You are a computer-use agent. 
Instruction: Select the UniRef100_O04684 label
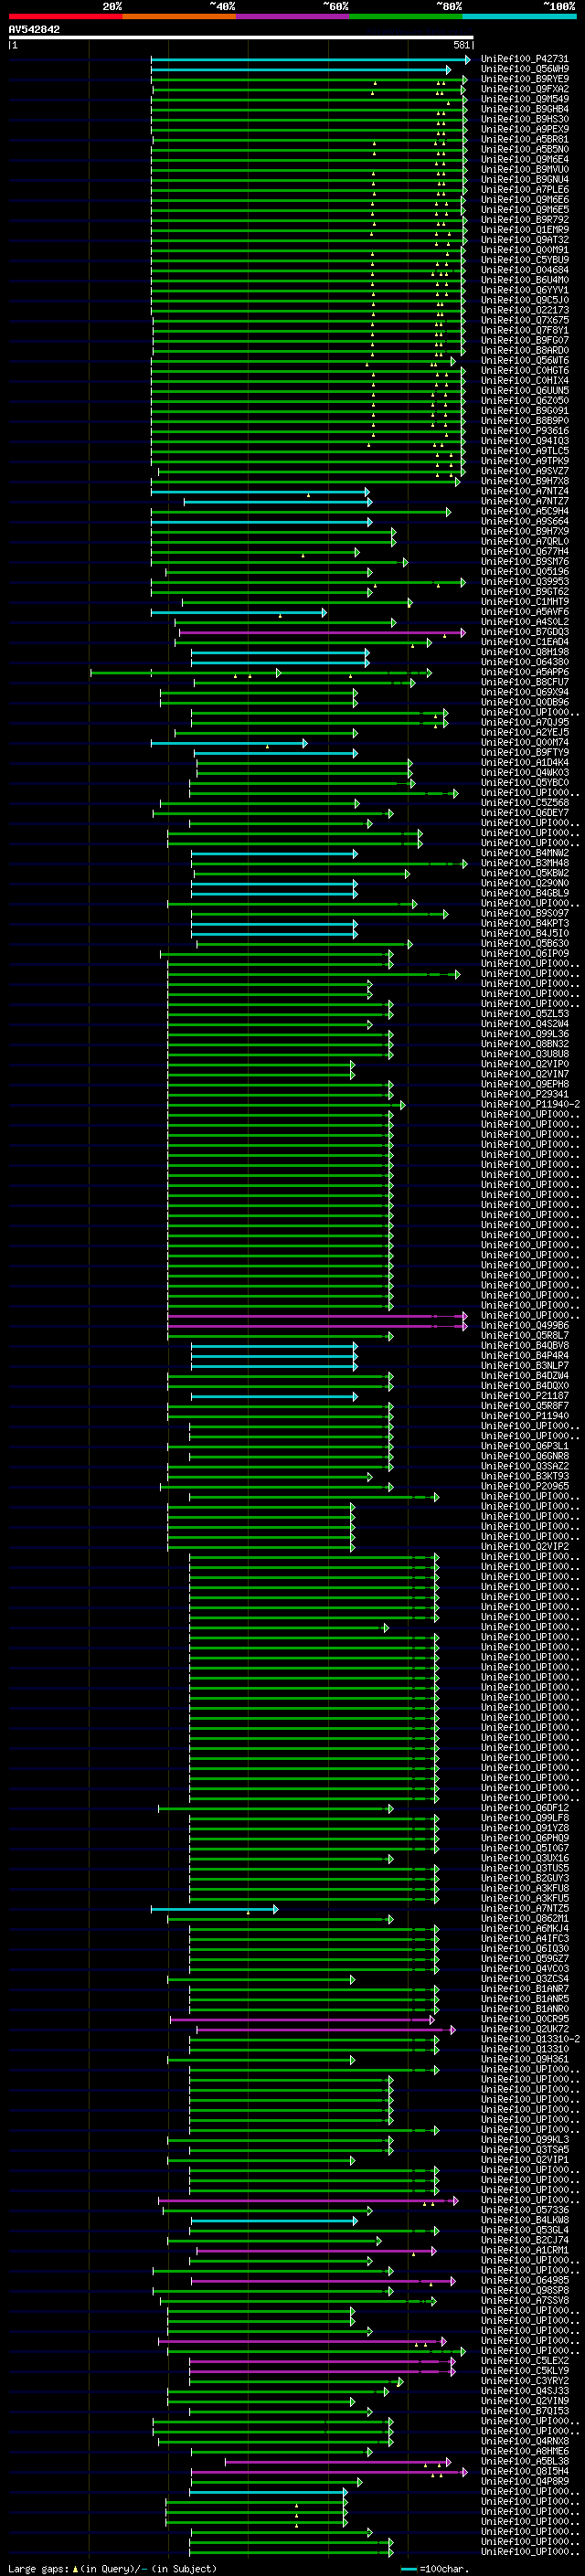point(525,270)
